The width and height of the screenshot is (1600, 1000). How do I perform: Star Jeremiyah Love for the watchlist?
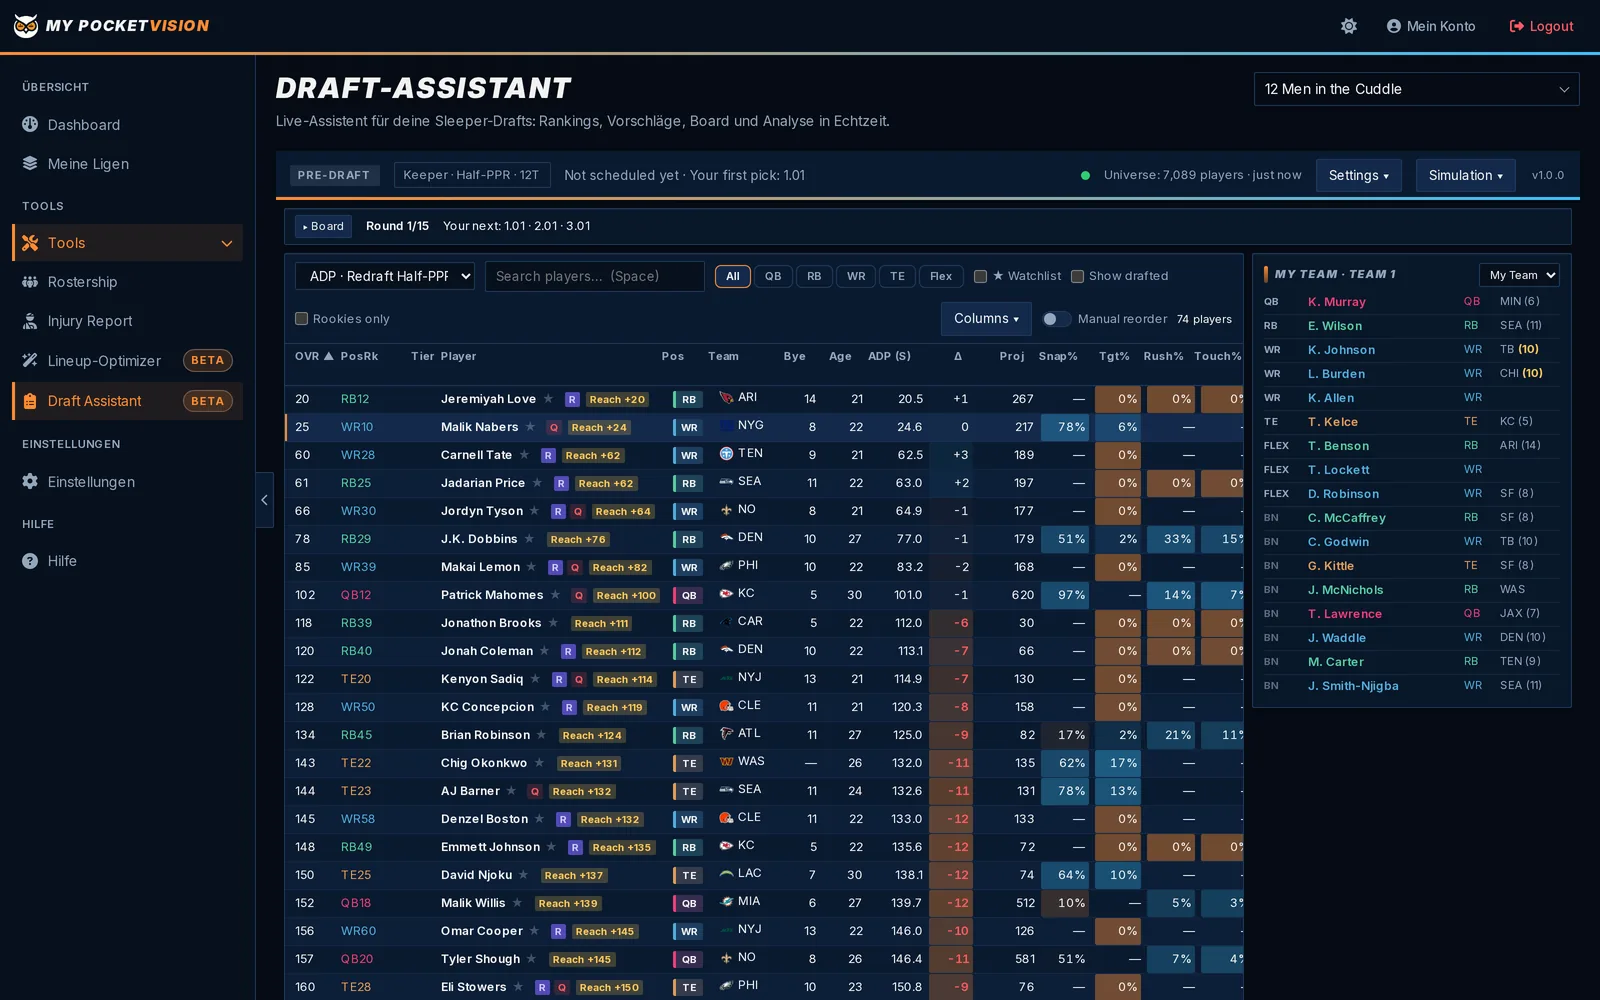point(548,399)
